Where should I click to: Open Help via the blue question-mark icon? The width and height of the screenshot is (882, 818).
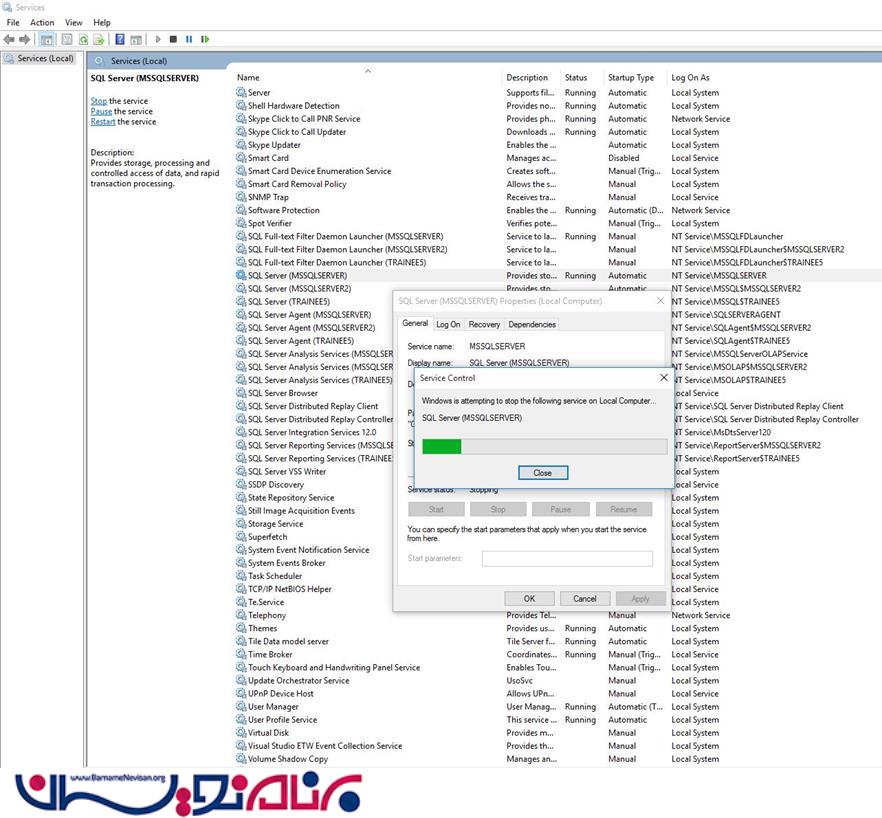(120, 39)
